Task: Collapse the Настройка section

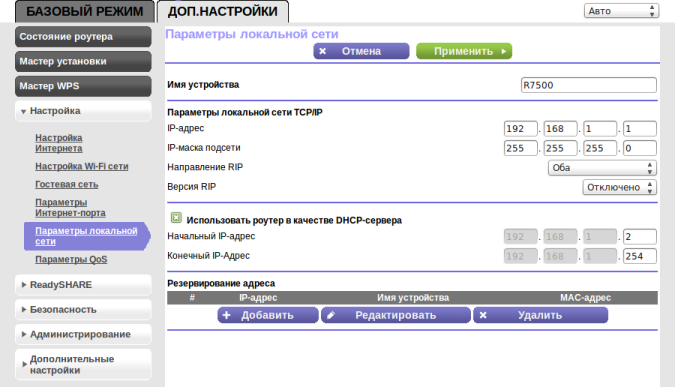Action: 83,111
